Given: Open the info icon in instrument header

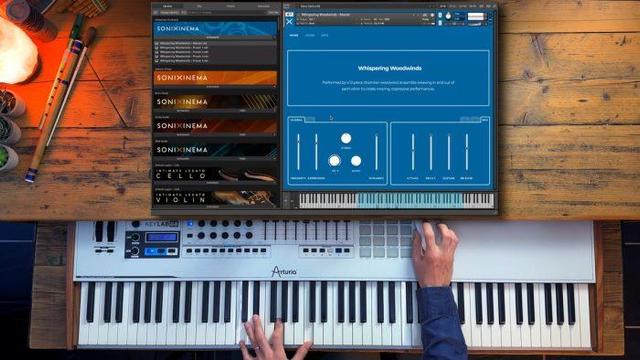Looking at the screenshot, I should pos(432,15).
